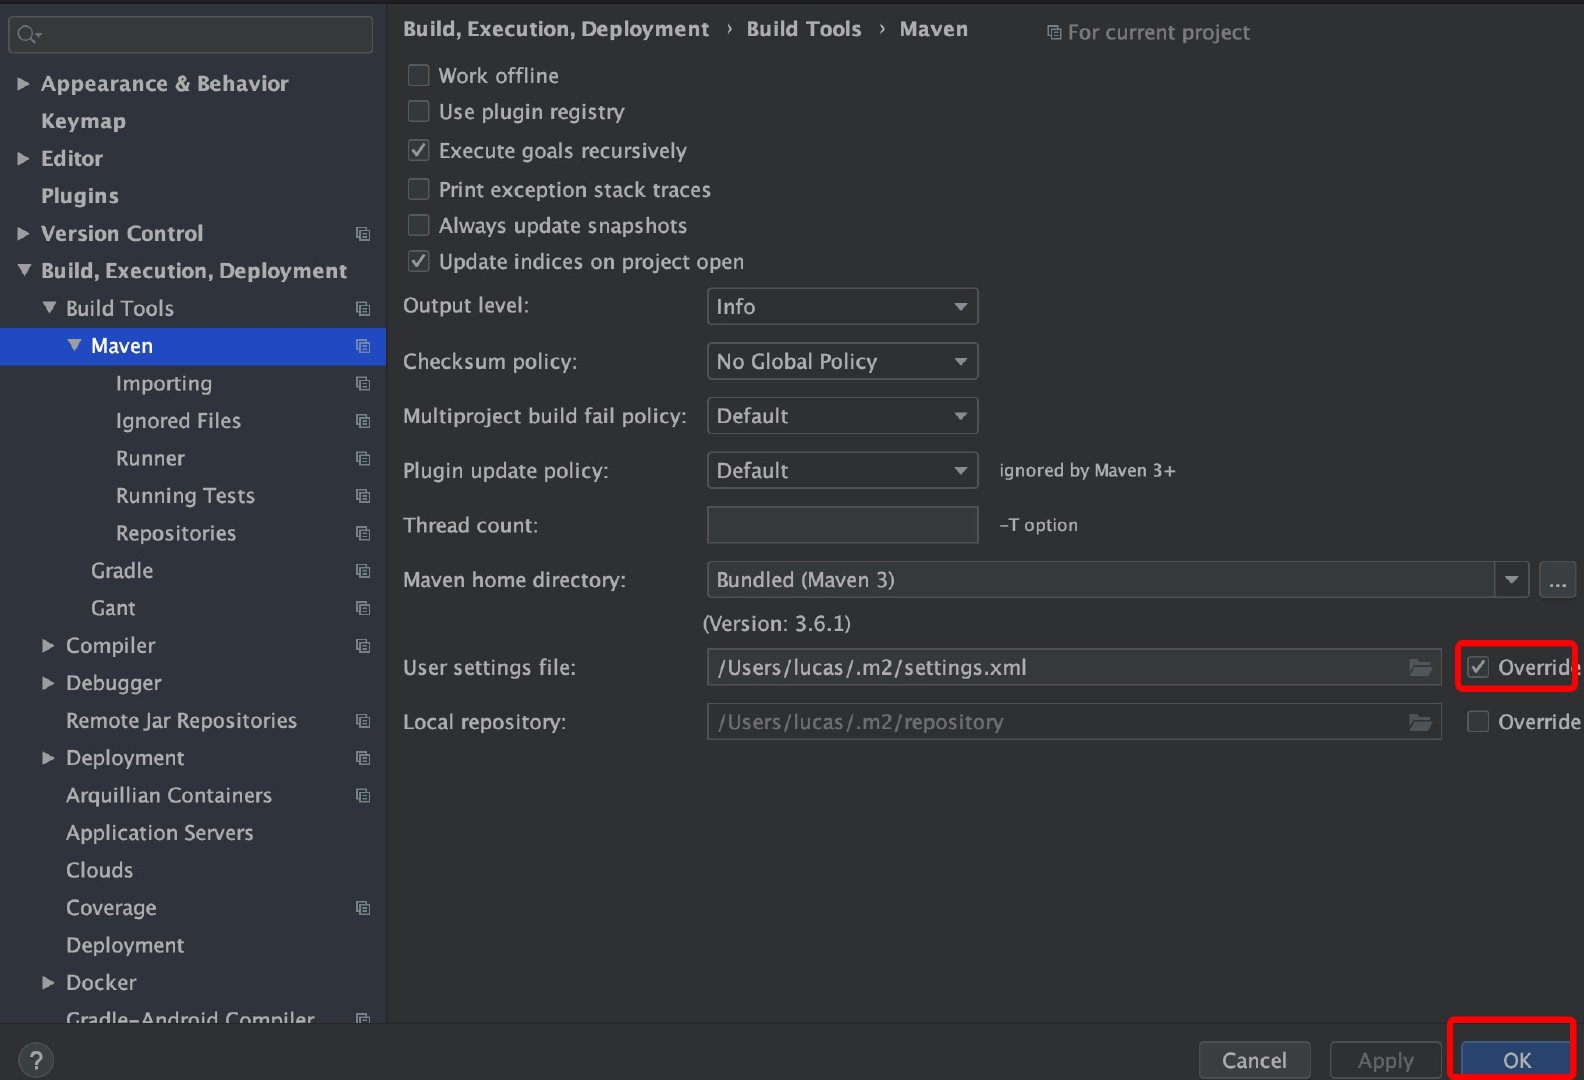Click the ellipsis button beside Maven home directory
Image resolution: width=1584 pixels, height=1080 pixels.
pyautogui.click(x=1557, y=580)
